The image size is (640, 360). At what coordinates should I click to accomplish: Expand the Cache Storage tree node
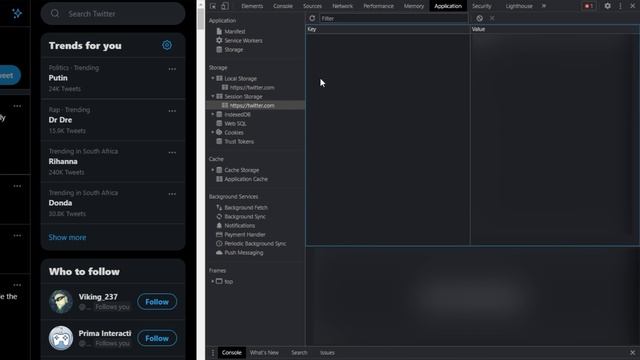(213, 170)
